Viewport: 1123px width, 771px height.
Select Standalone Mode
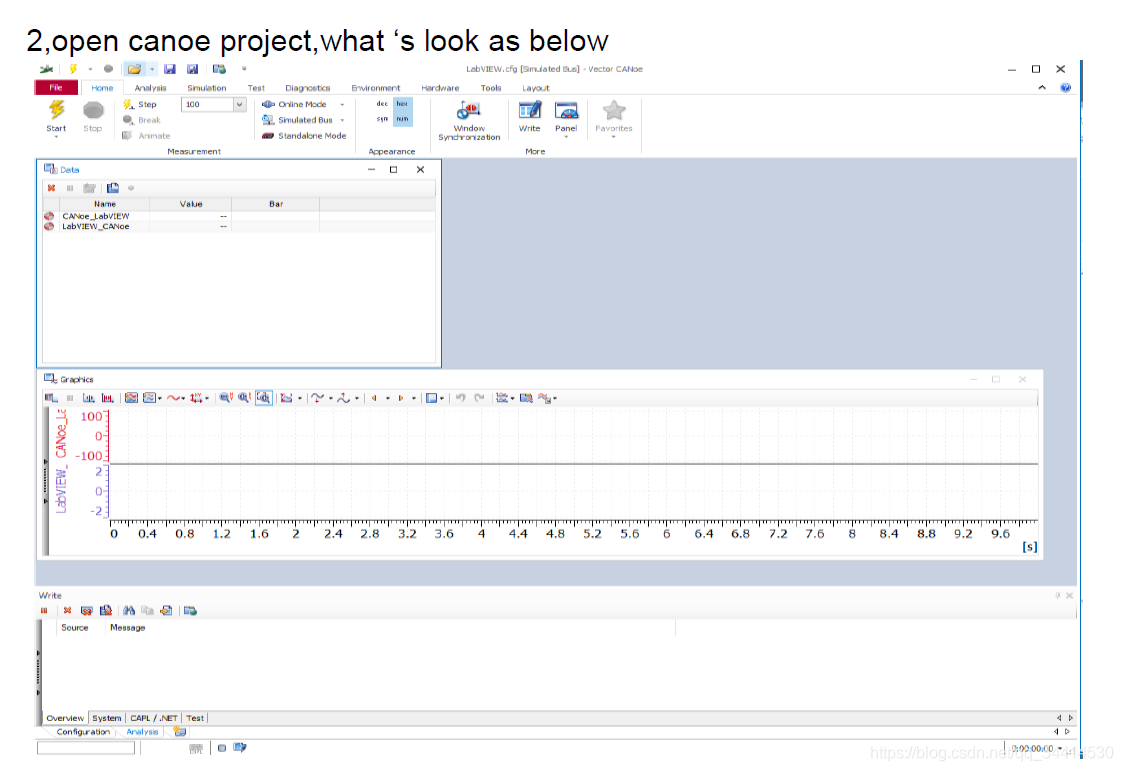pyautogui.click(x=304, y=136)
